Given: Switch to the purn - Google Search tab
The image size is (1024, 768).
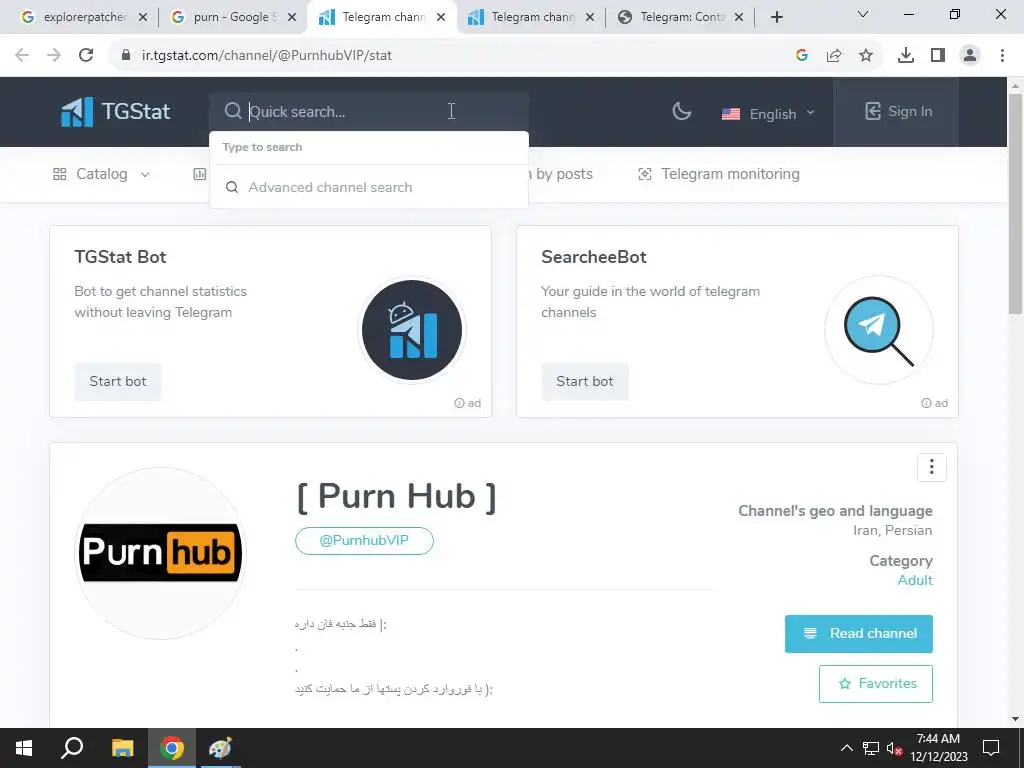Looking at the screenshot, I should (x=232, y=17).
